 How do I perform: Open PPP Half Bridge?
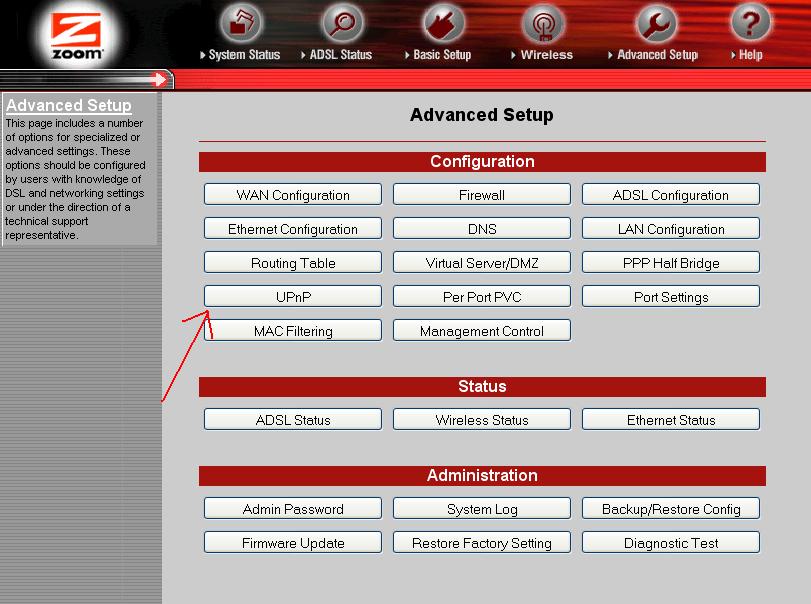671,263
